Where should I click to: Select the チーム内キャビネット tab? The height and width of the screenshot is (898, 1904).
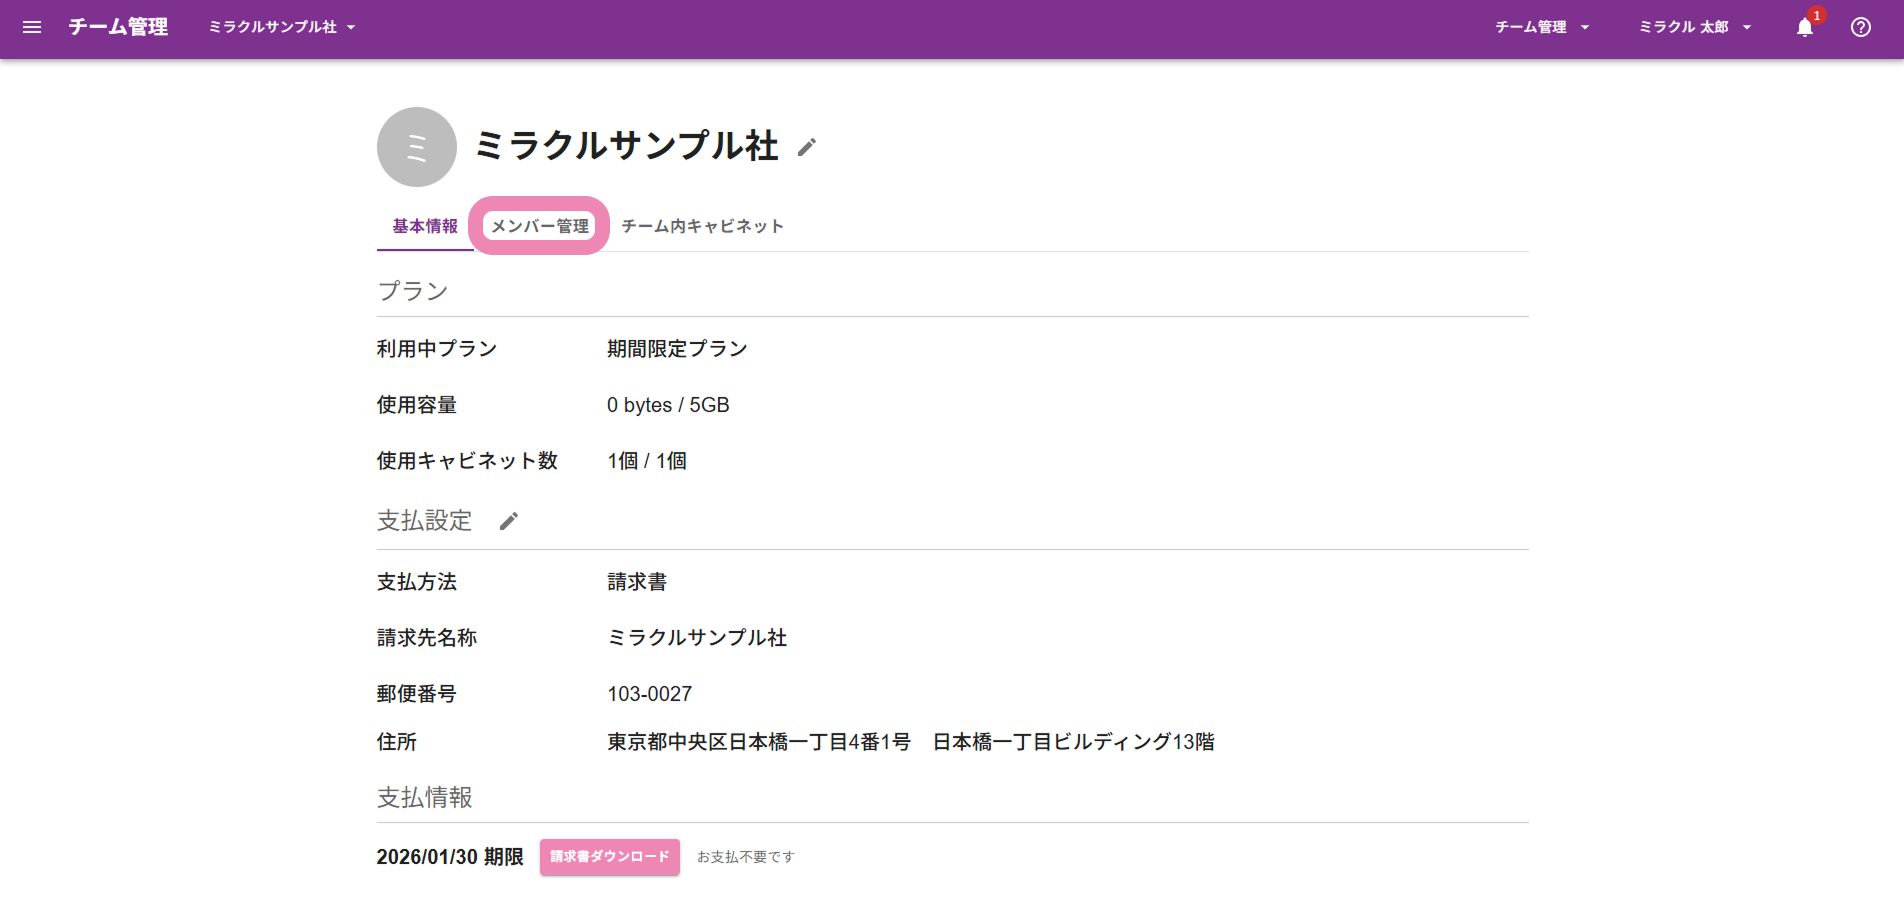[x=702, y=226]
